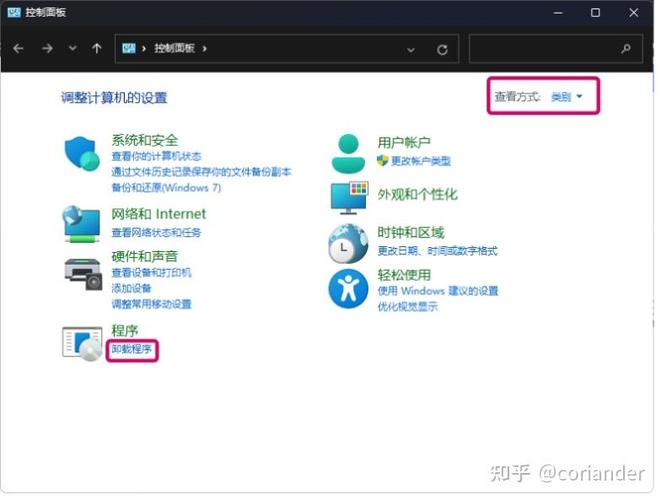
Task: Click 更改日期、时间或数字格式 link
Action: pyautogui.click(x=438, y=251)
